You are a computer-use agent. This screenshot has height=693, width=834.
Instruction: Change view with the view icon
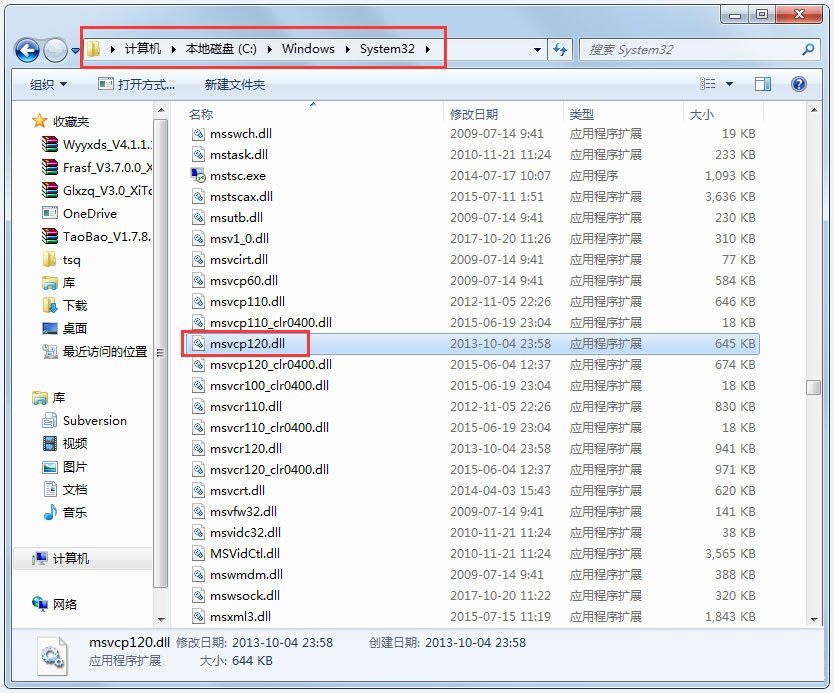[x=707, y=84]
